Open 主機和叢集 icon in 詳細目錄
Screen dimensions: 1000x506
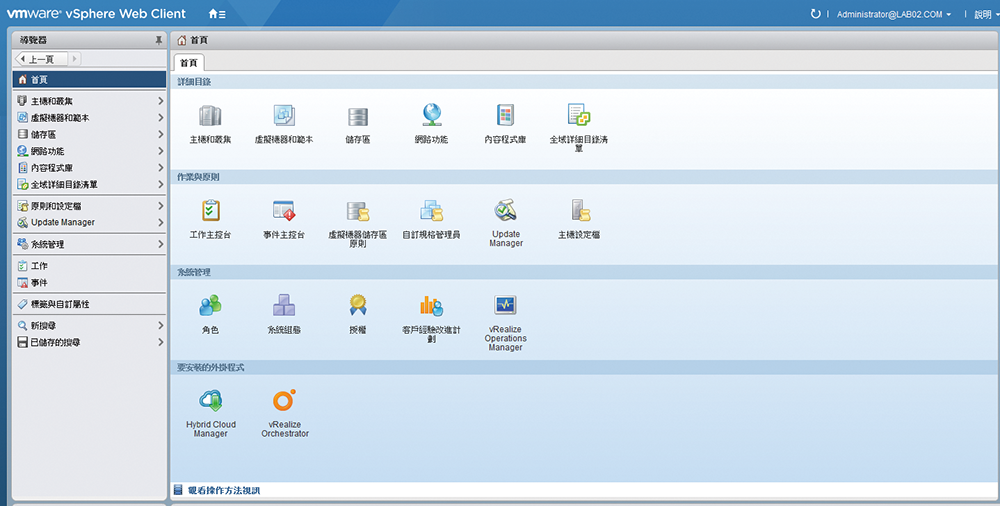click(x=210, y=116)
